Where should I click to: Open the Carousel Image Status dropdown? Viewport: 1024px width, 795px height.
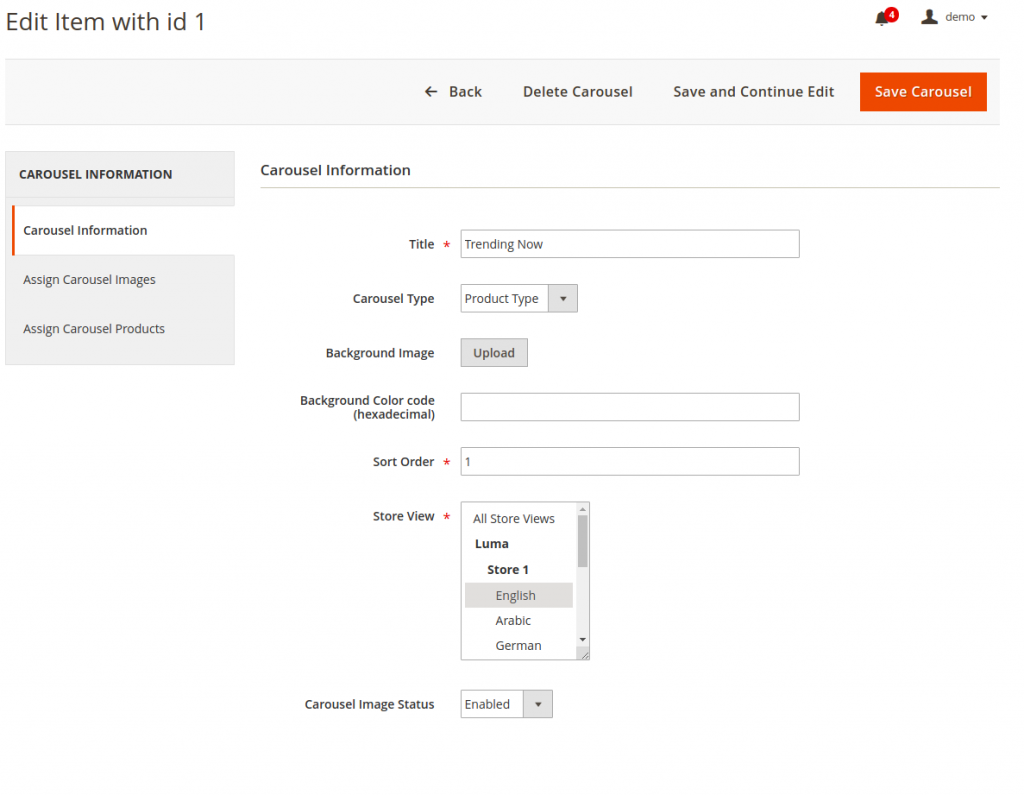[x=537, y=704]
